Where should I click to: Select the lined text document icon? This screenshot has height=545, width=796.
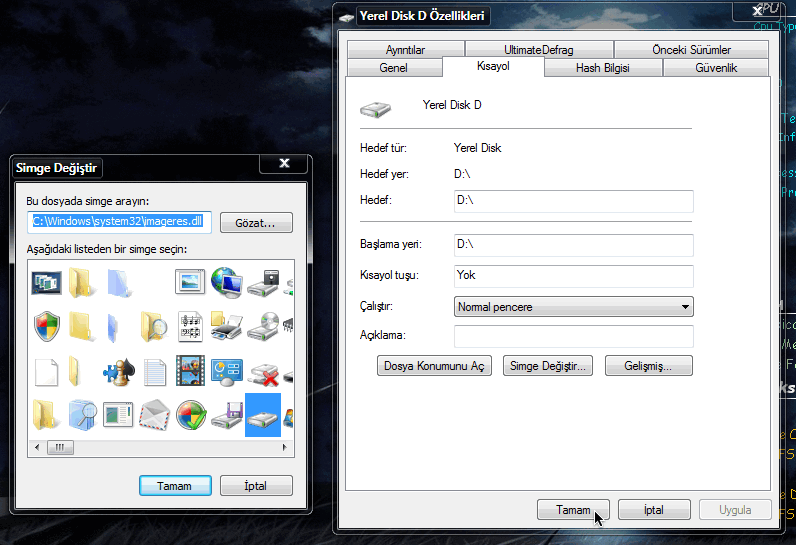click(x=154, y=372)
